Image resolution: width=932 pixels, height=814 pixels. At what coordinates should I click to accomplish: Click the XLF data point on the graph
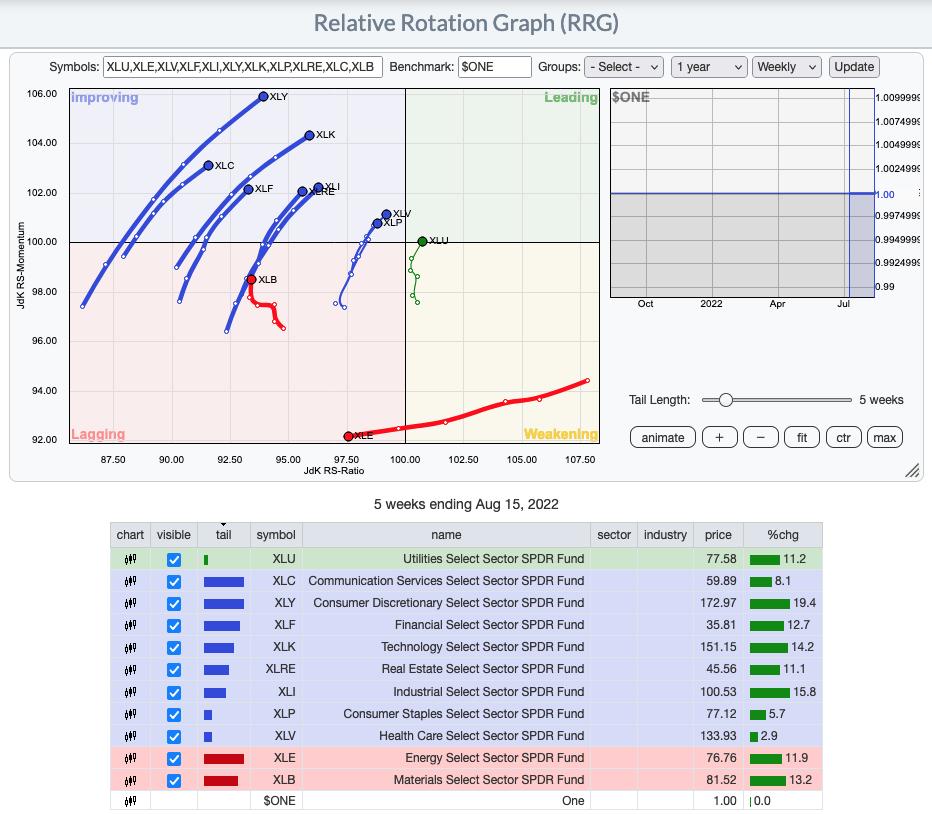(x=248, y=189)
